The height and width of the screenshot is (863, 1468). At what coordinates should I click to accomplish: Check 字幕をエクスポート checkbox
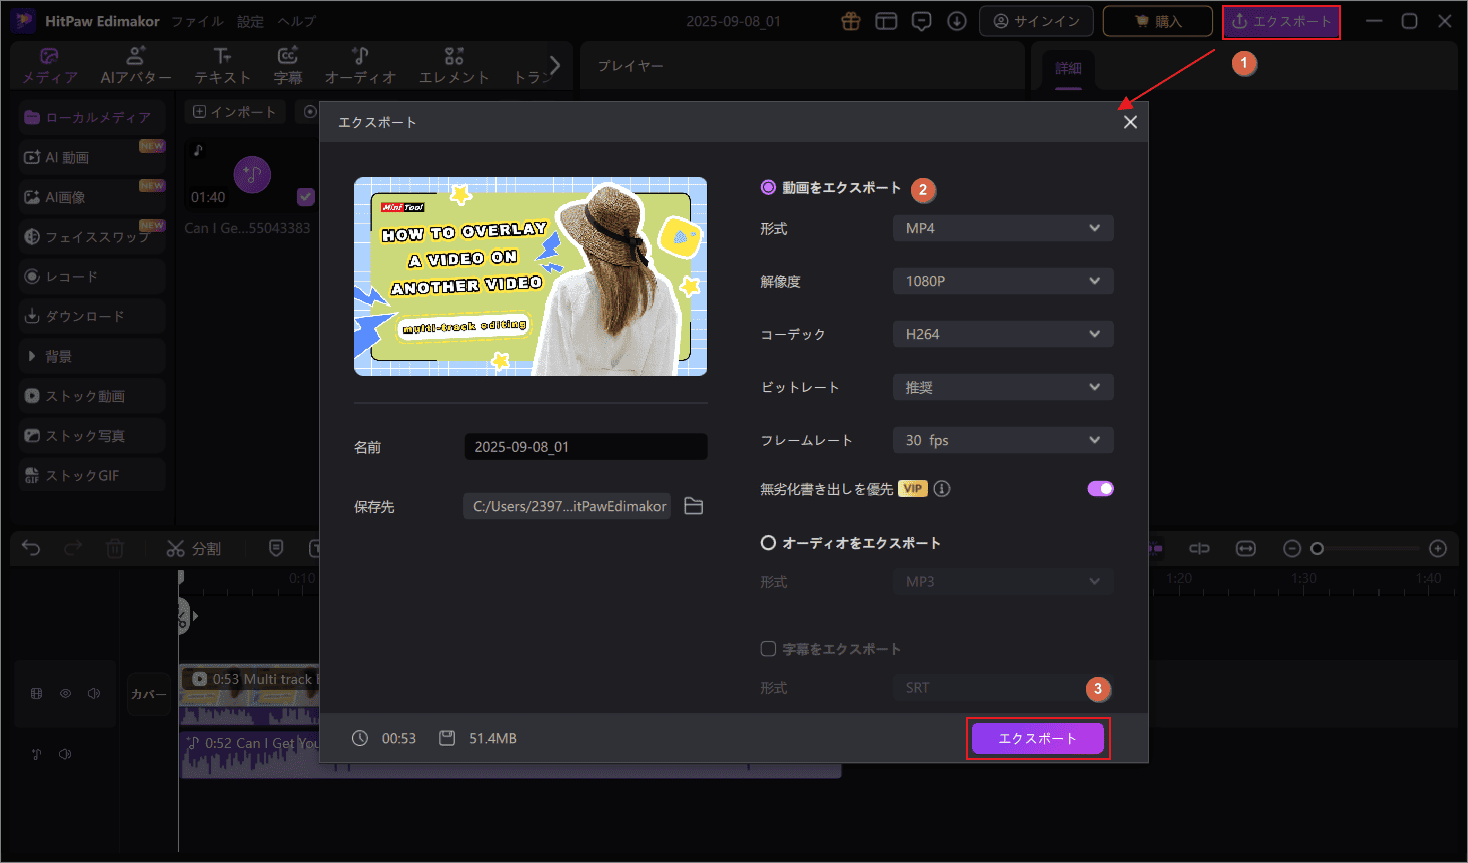768,649
